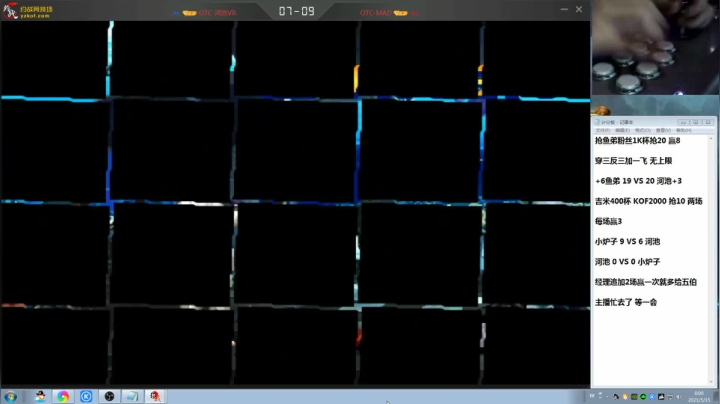Open the blue K app in taskbar

pos(86,396)
